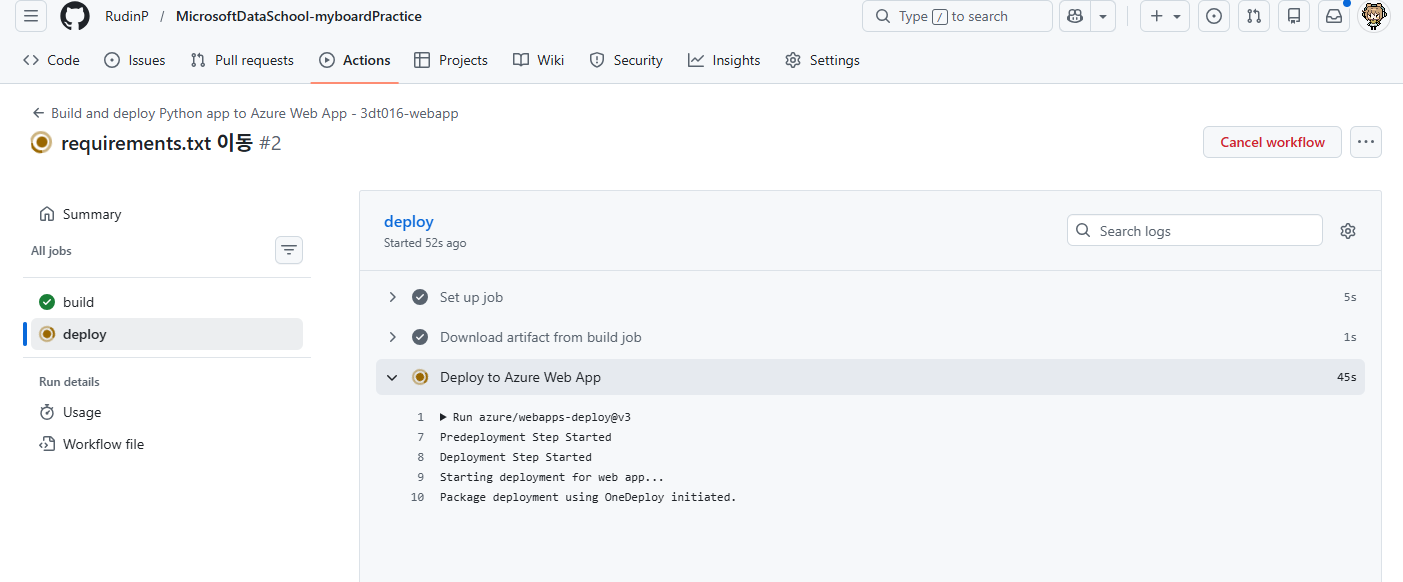Click Cancel workflow button
Screen dimensions: 1403x582
click(1272, 142)
